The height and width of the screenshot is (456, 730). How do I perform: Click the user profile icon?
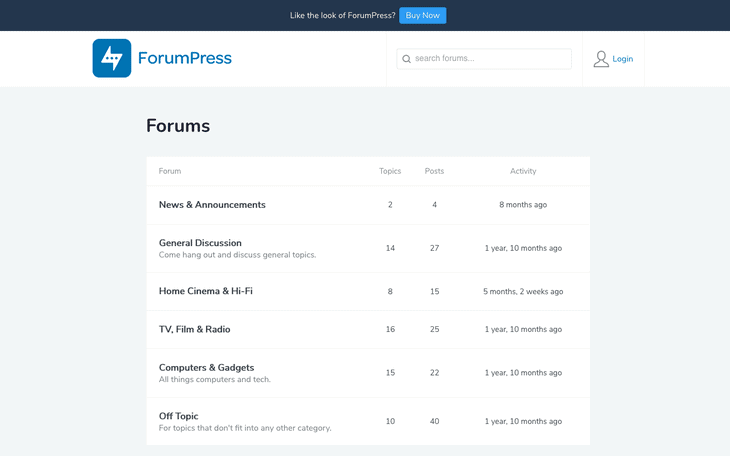click(x=601, y=59)
